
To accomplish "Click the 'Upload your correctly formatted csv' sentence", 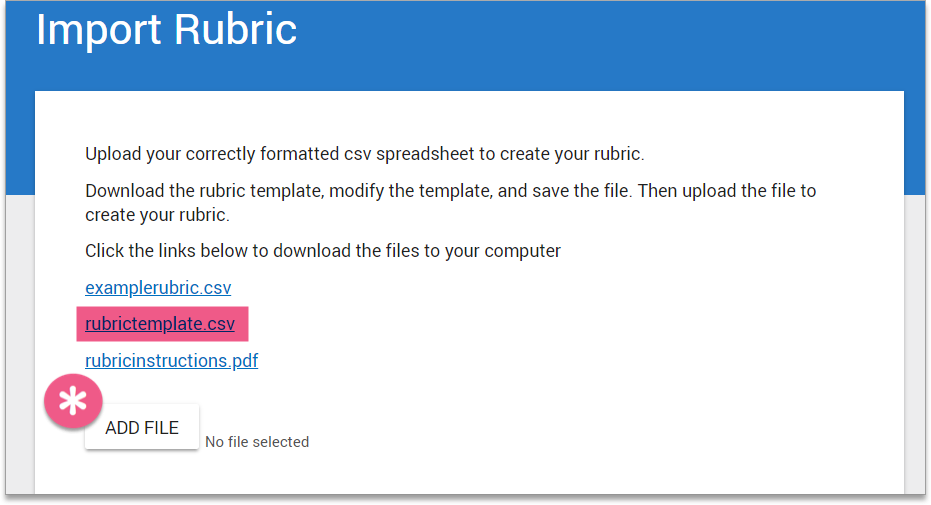I will click(364, 154).
